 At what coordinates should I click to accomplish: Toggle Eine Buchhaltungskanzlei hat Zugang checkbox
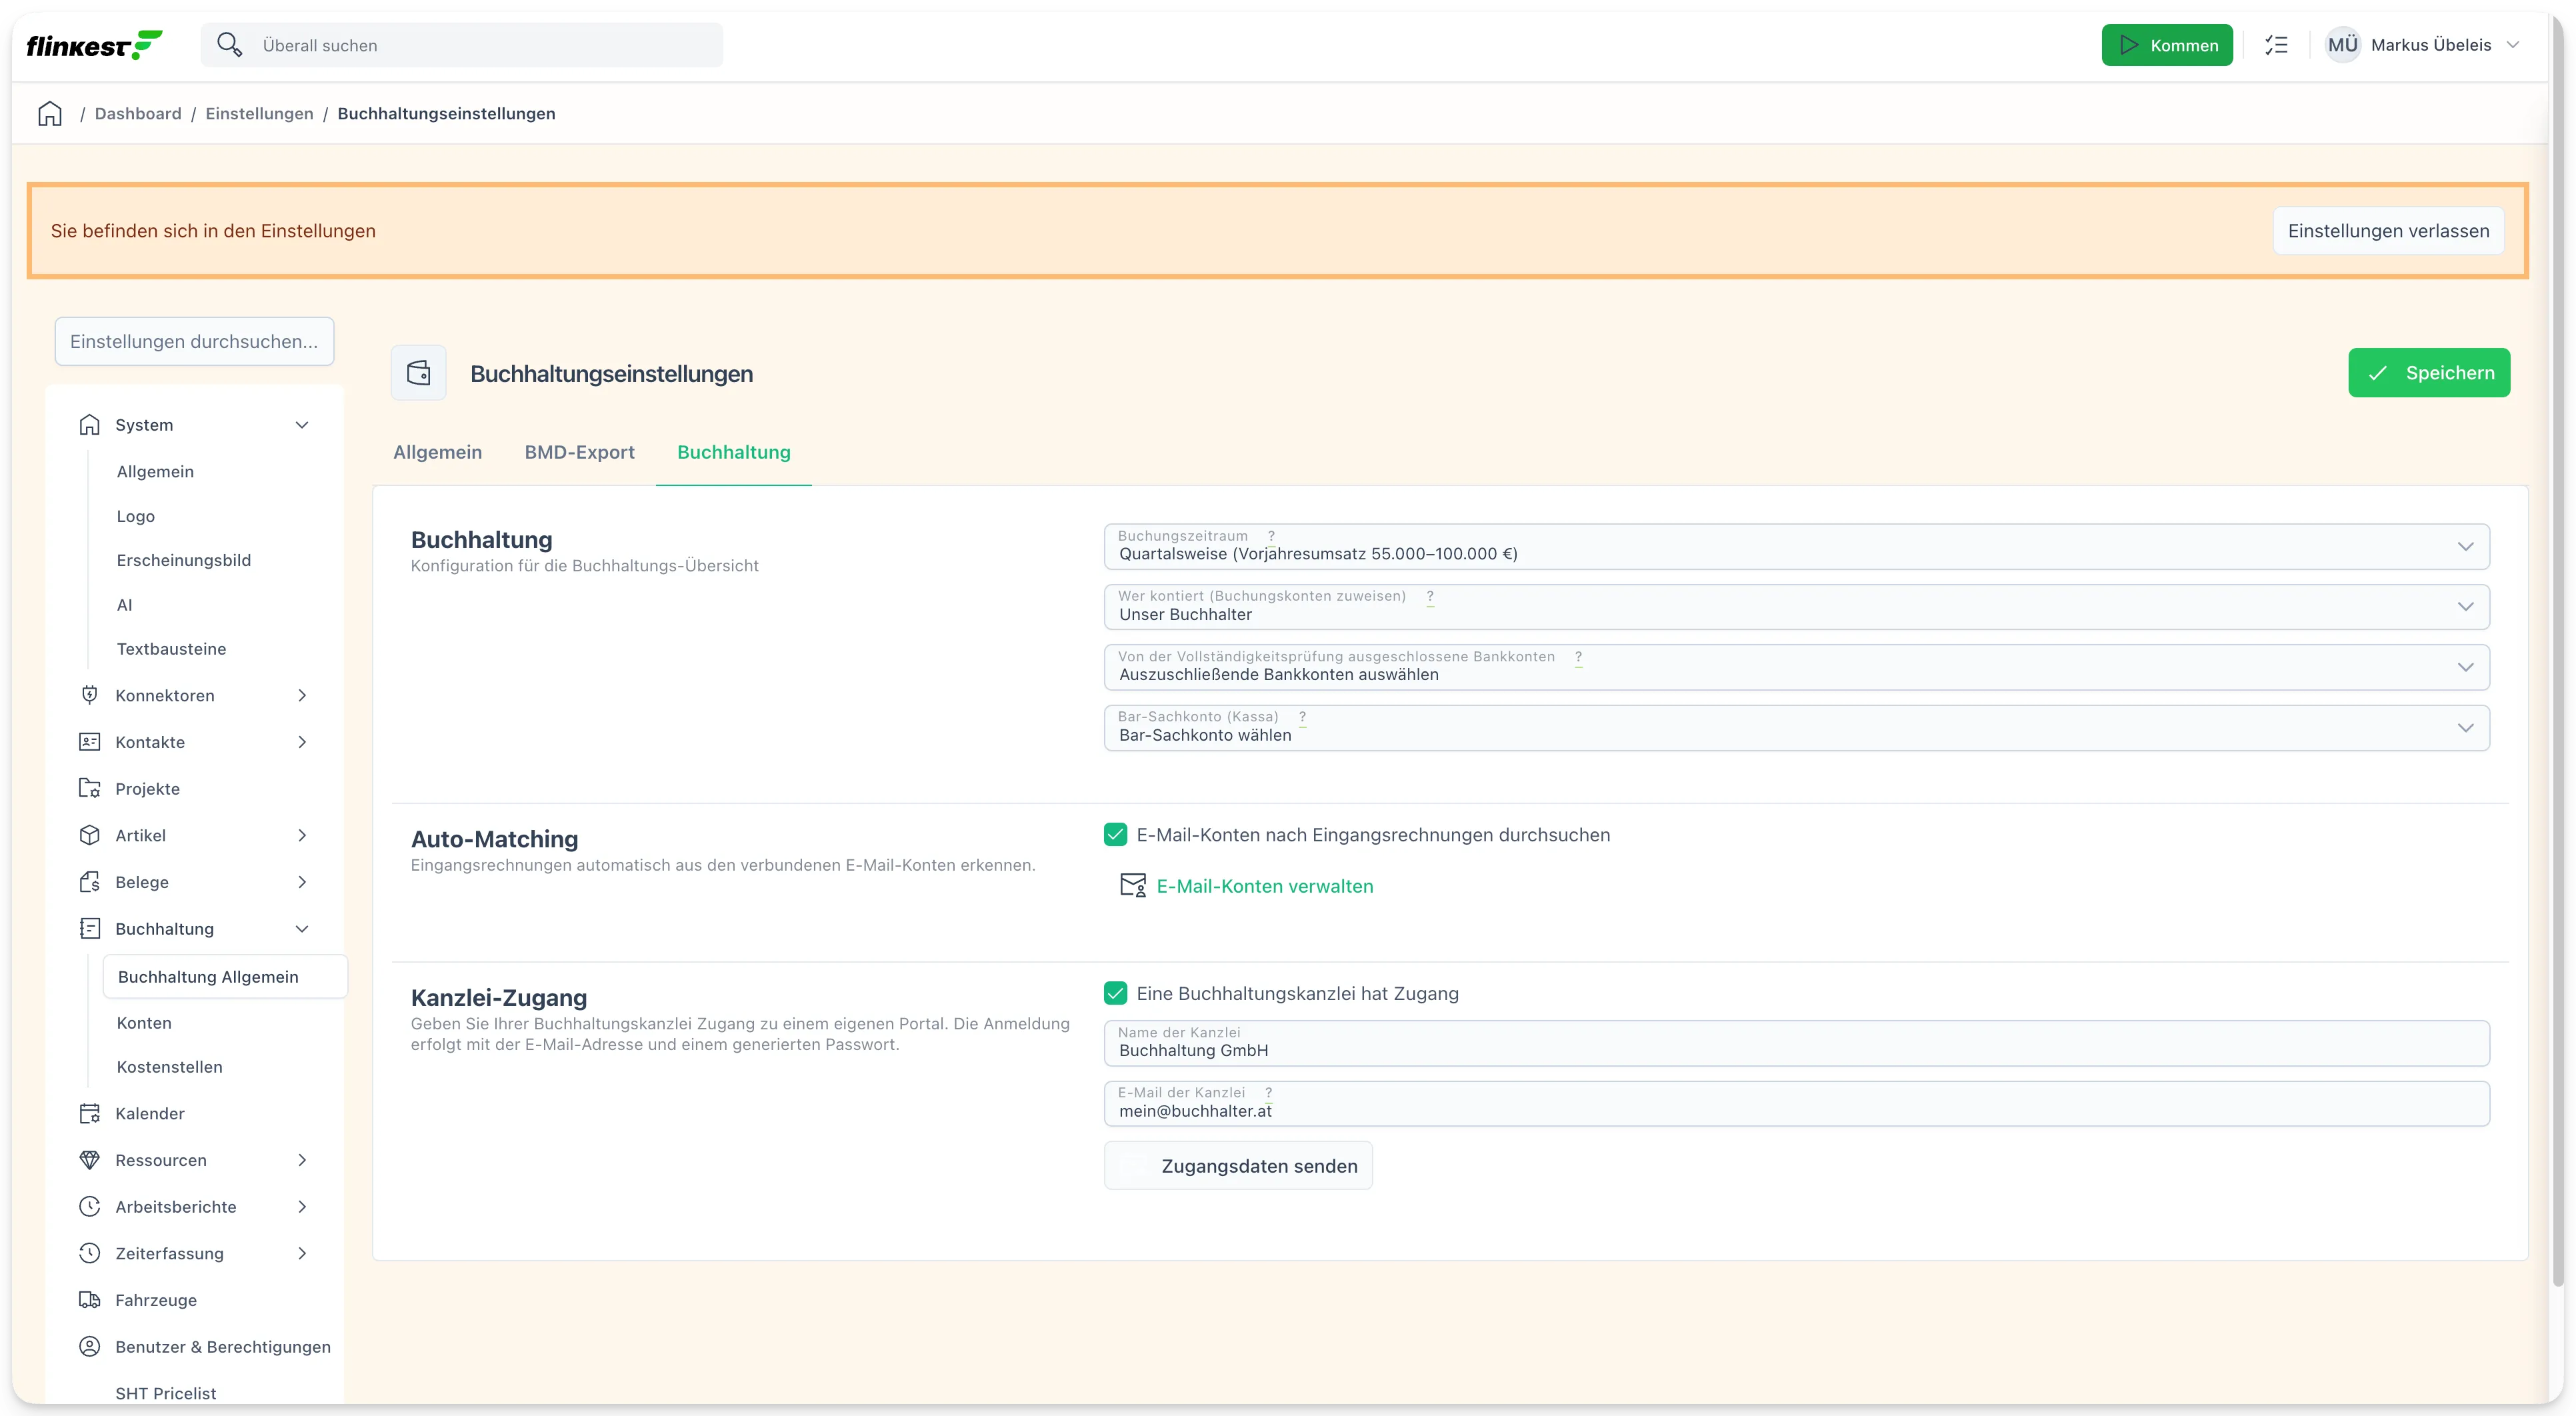[x=1116, y=993]
